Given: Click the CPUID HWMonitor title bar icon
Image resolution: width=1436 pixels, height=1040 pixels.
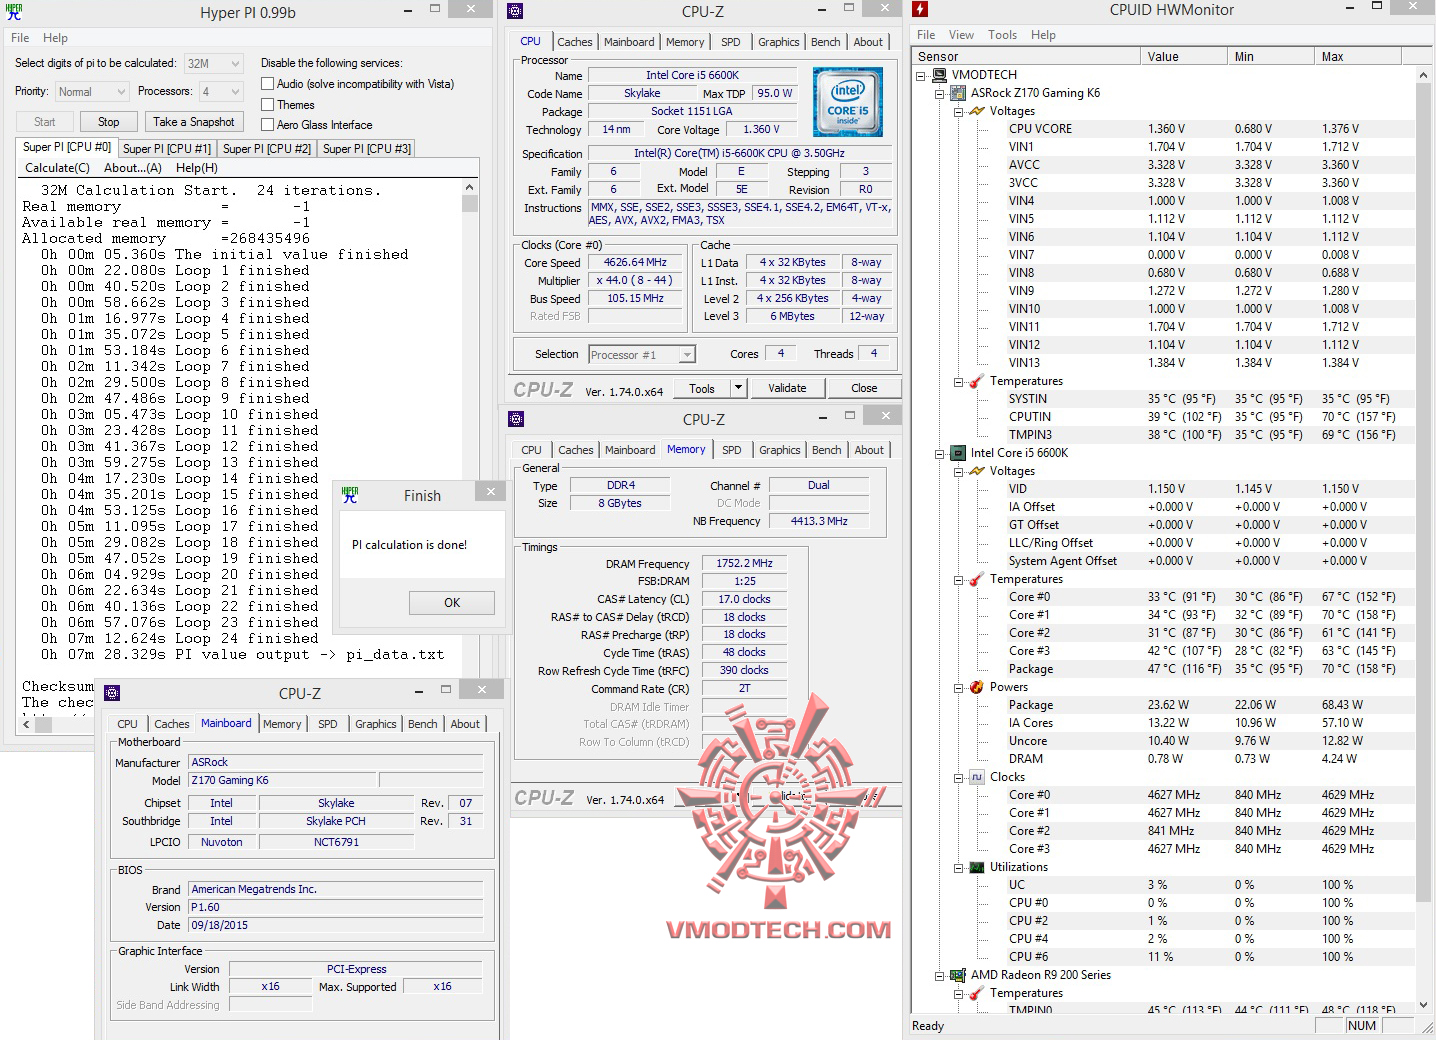Looking at the screenshot, I should tap(921, 10).
